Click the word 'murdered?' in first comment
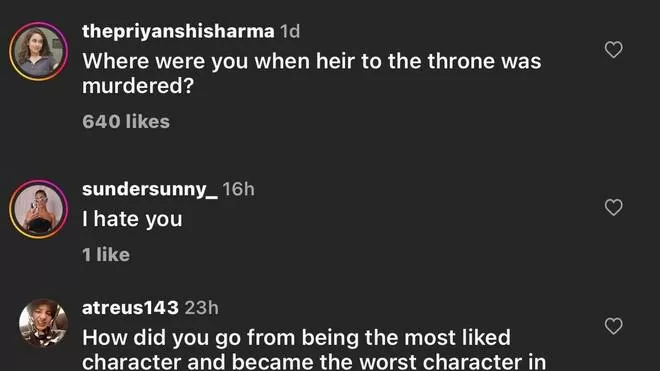Image resolution: width=660 pixels, height=371 pixels. point(138,86)
